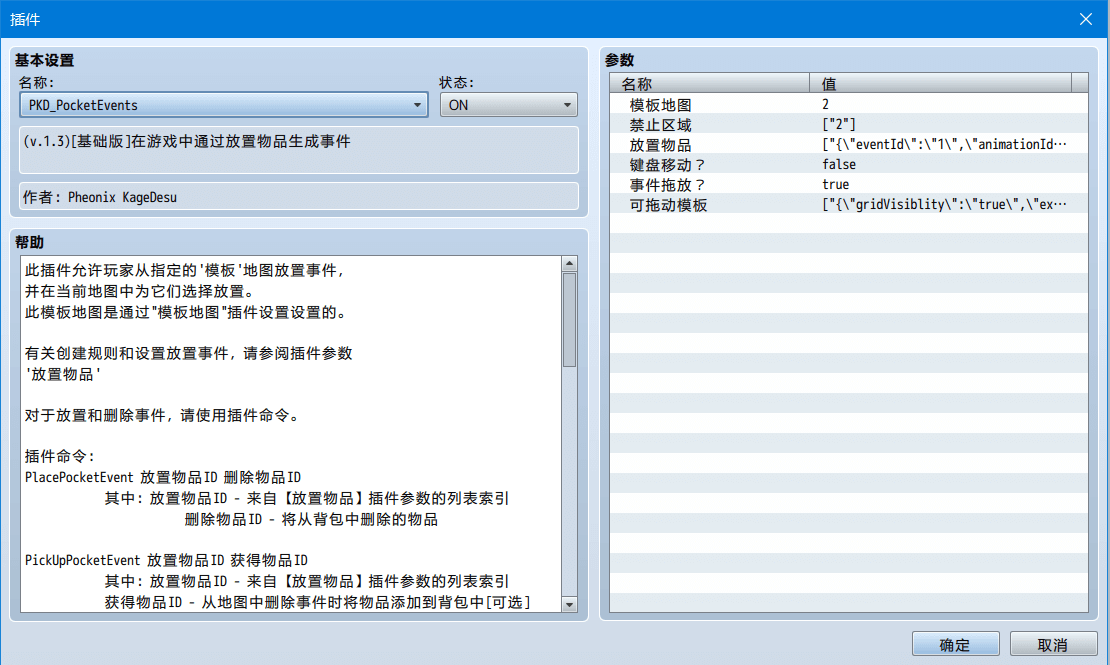Open the plugin name dropdown PKD_PocketEvents
Screen dimensions: 1110x665
(x=224, y=105)
